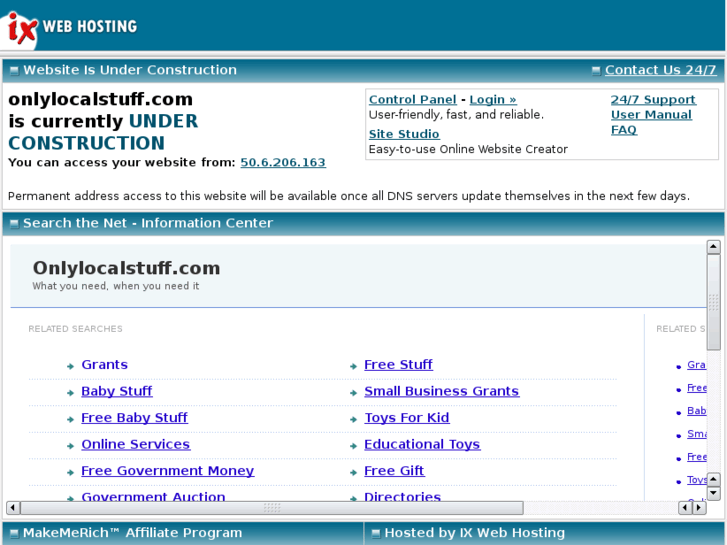Screen dimensions: 727x545
Task: Open the Free Baby Stuff link
Action: point(134,417)
